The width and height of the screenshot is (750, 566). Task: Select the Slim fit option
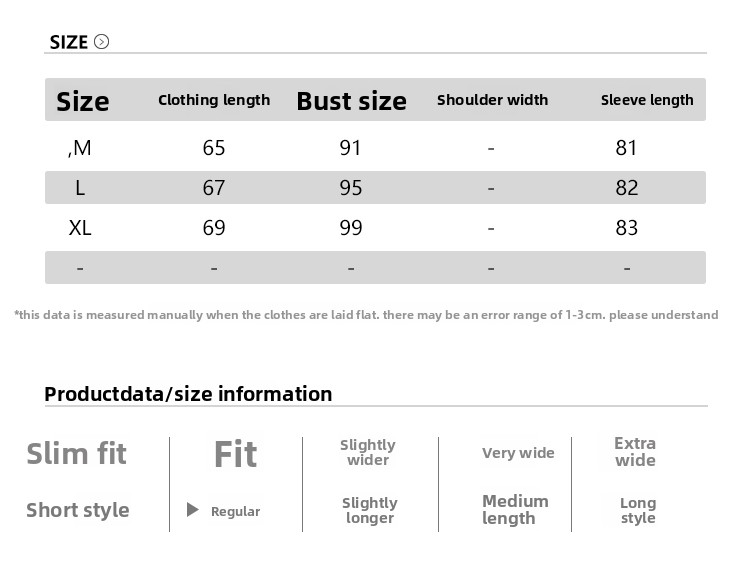(x=76, y=453)
